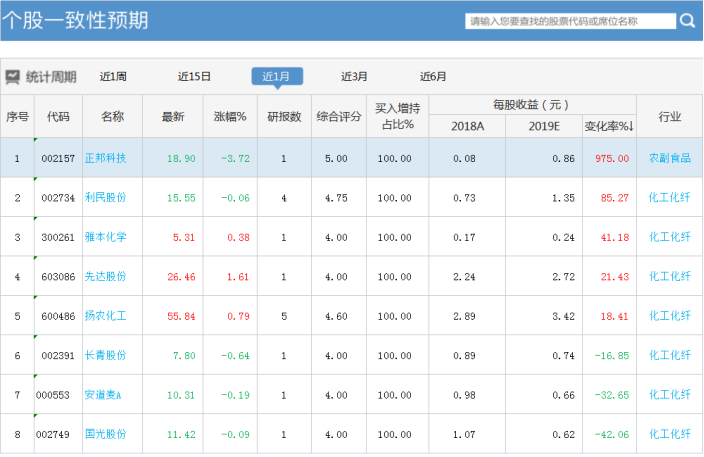Switch to the 近6月 period tab
This screenshot has width=704, height=457.
click(433, 76)
